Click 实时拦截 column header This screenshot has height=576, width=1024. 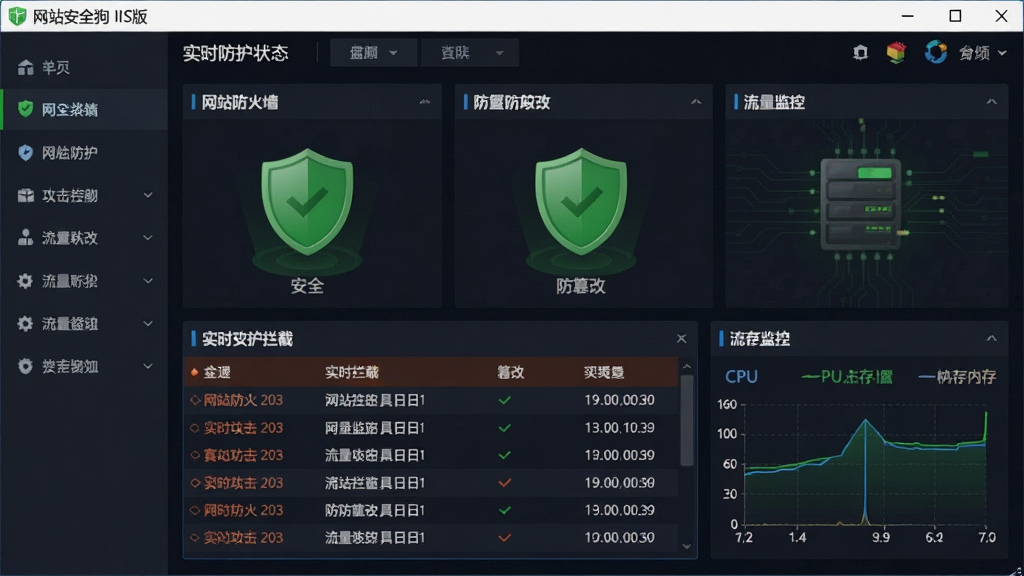(x=352, y=372)
